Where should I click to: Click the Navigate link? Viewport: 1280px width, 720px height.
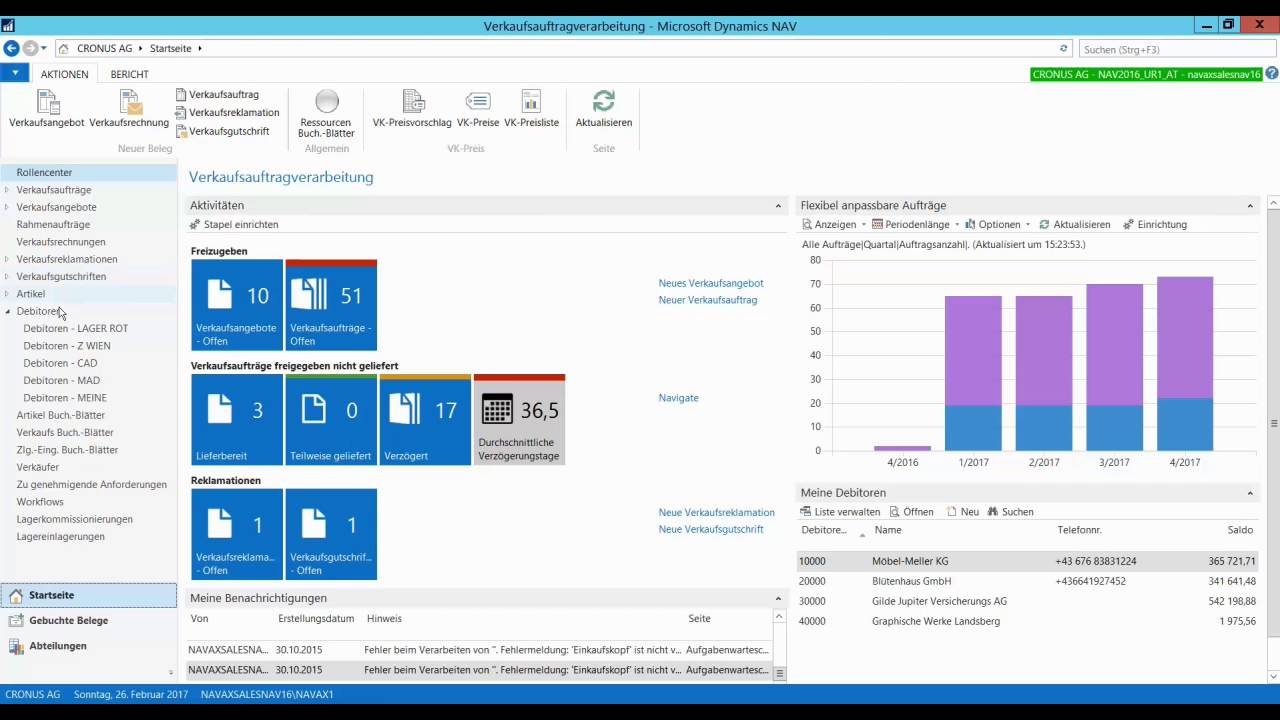coord(679,398)
